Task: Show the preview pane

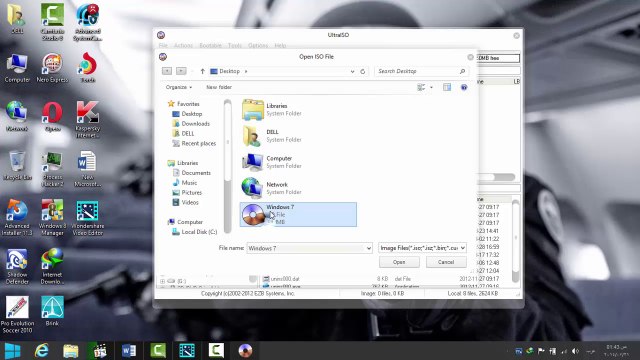Action: pyautogui.click(x=447, y=87)
